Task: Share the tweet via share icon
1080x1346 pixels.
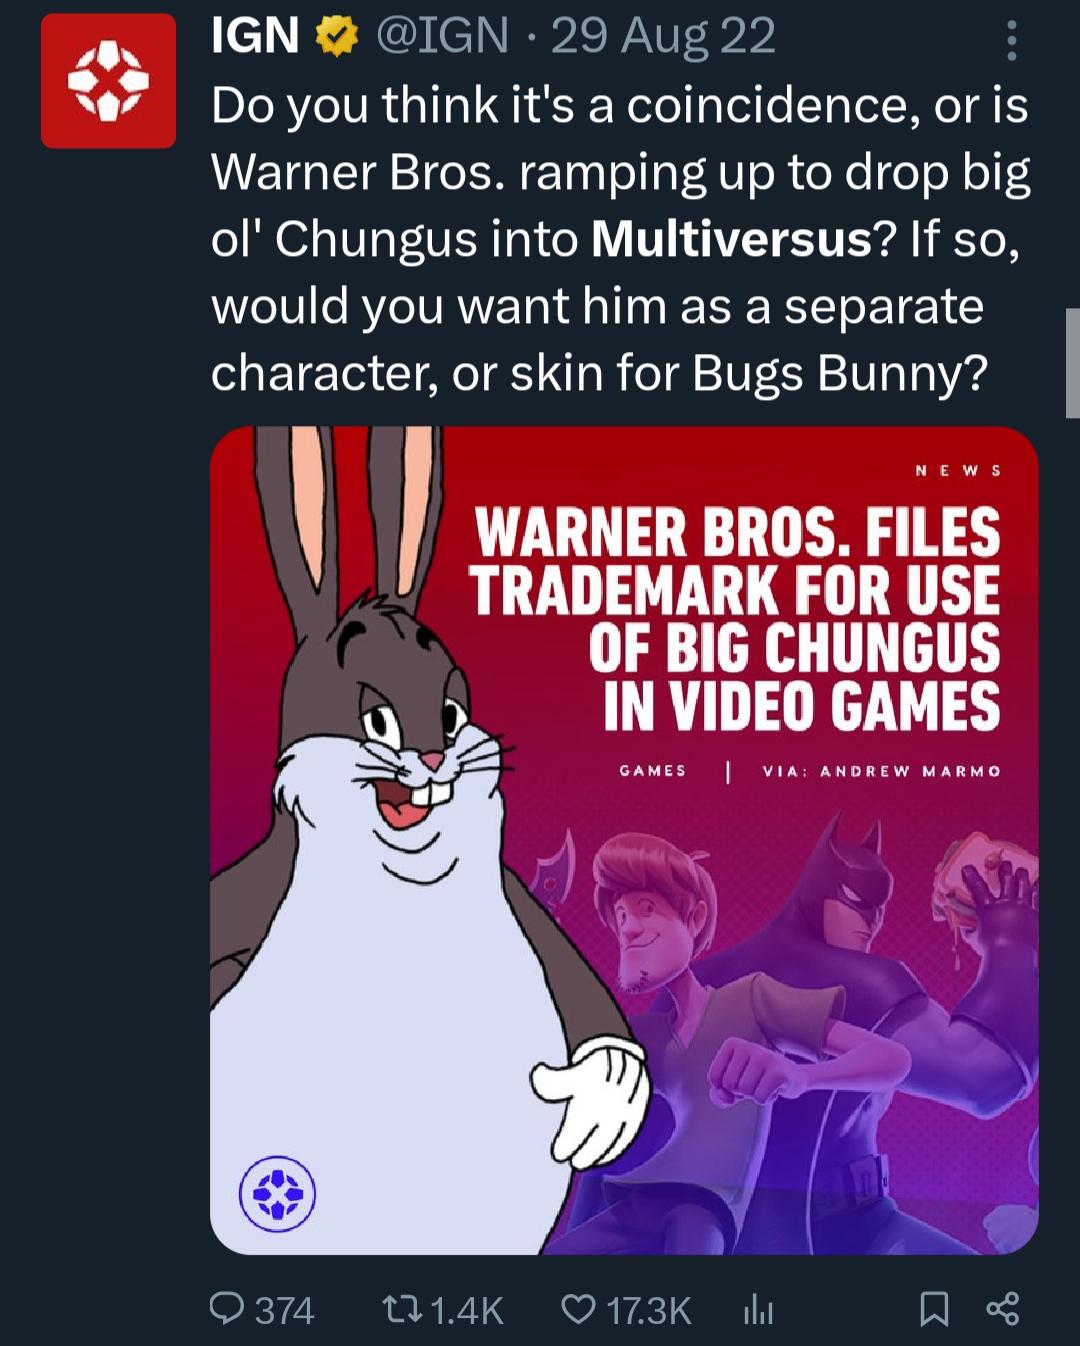Action: pos(1003,1309)
